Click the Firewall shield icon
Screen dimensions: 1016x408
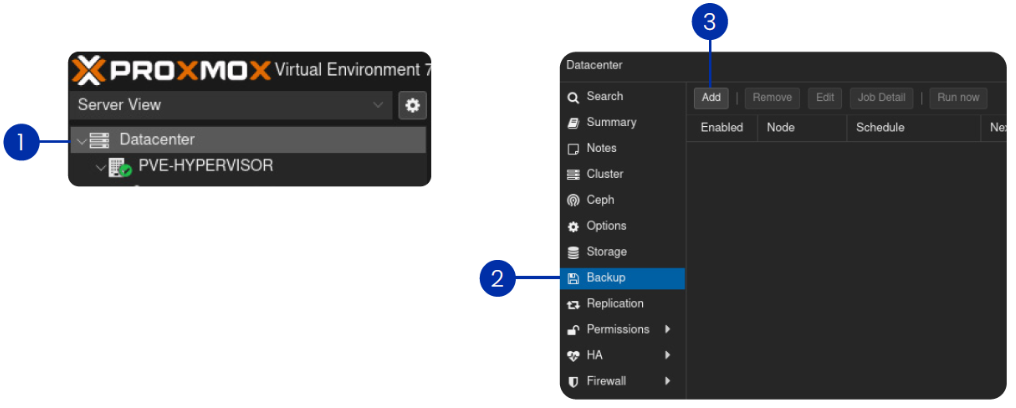click(573, 381)
